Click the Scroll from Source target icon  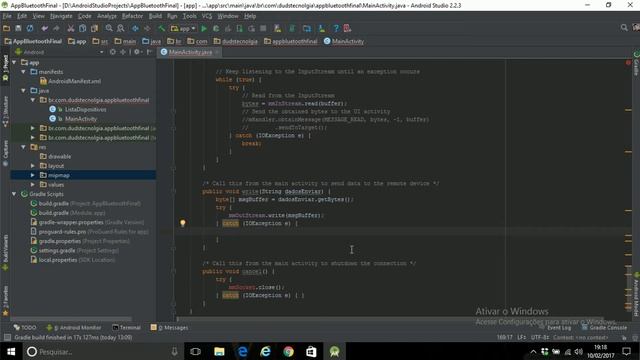click(x=113, y=52)
